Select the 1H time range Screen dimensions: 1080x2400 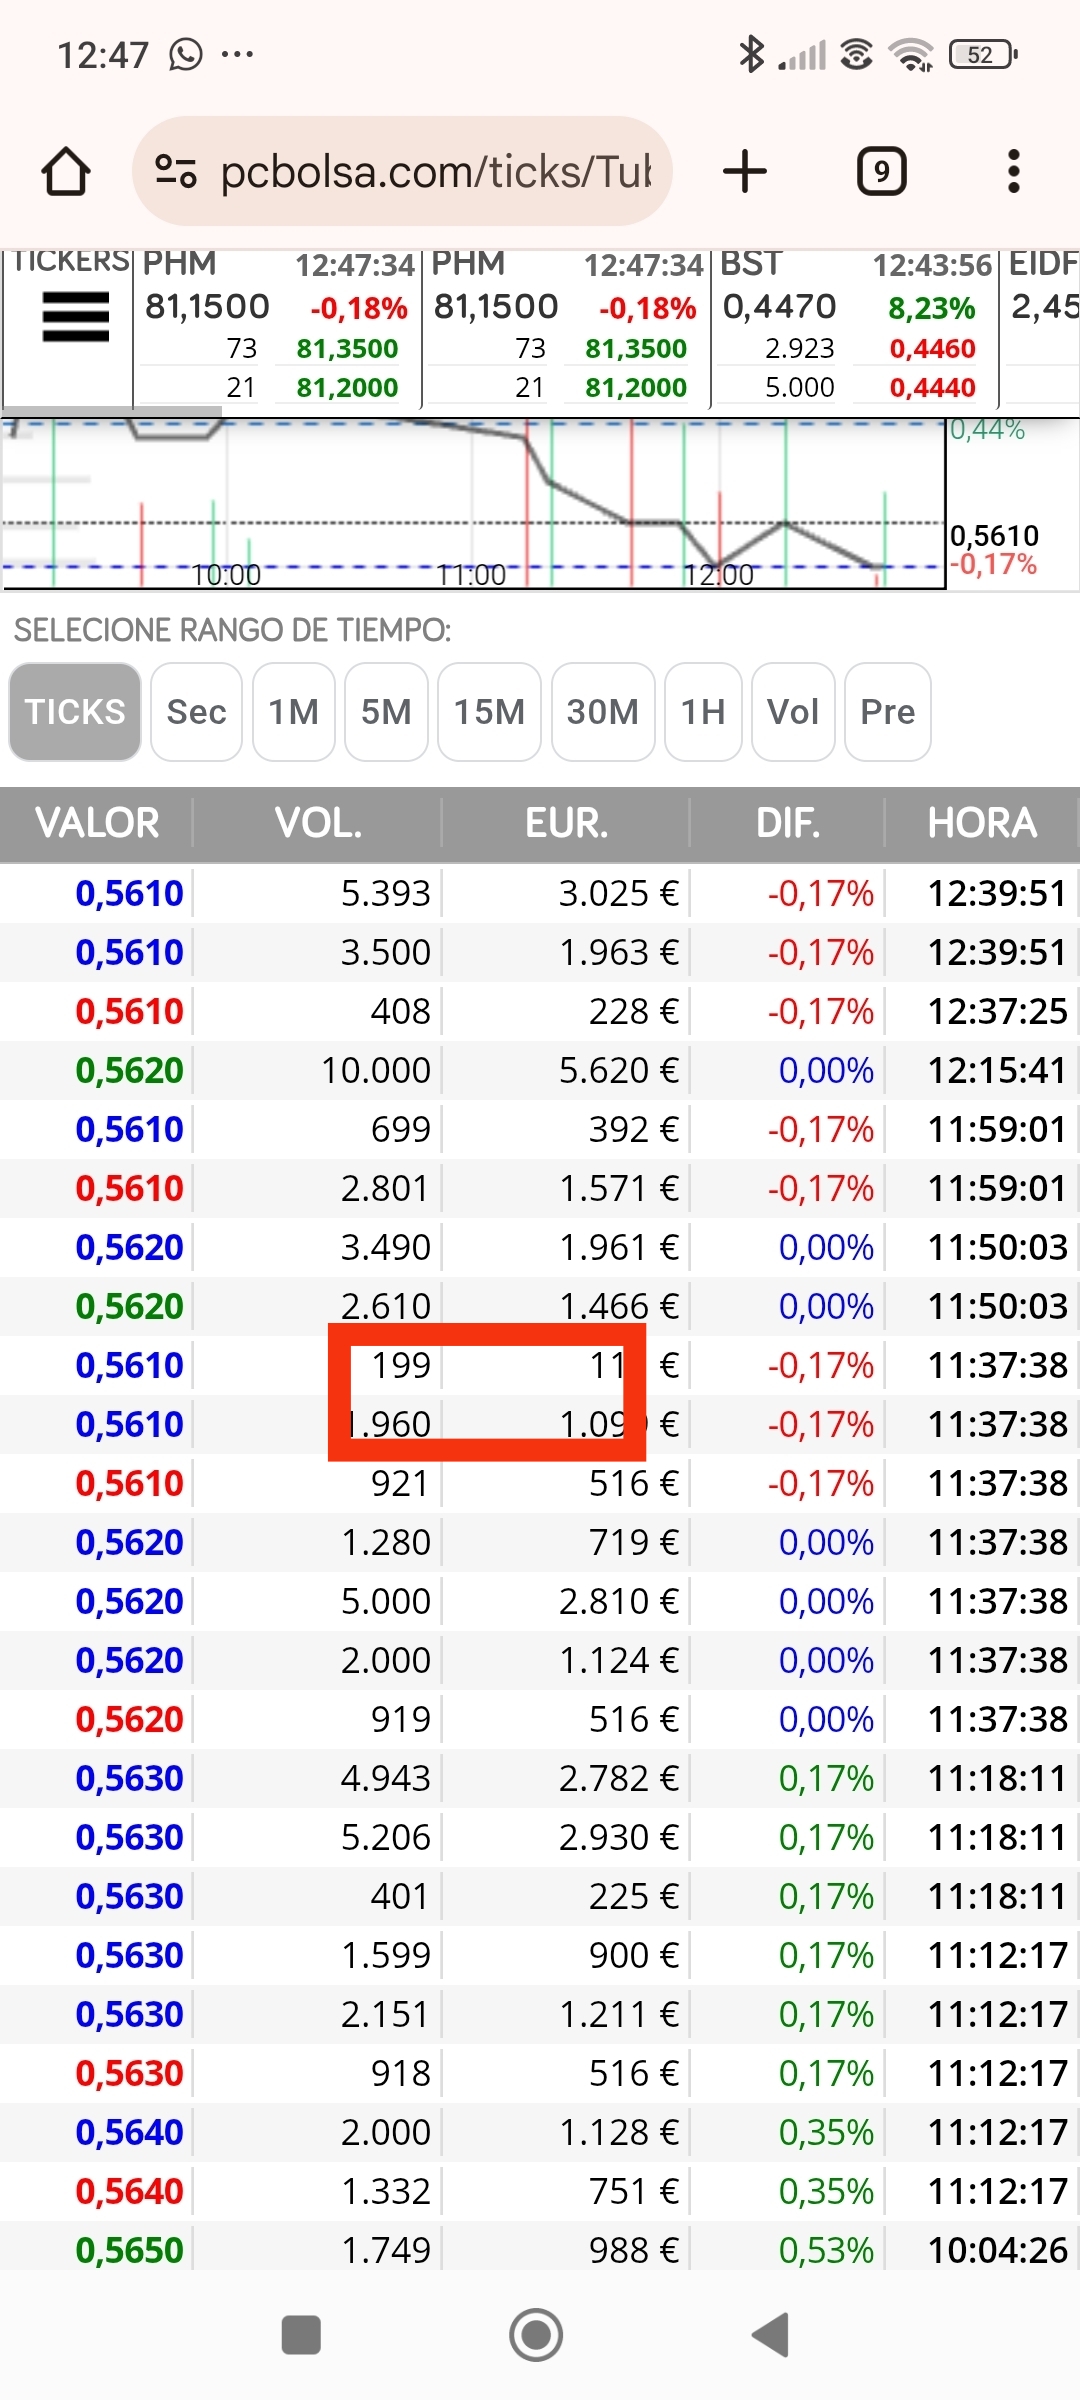click(x=703, y=712)
